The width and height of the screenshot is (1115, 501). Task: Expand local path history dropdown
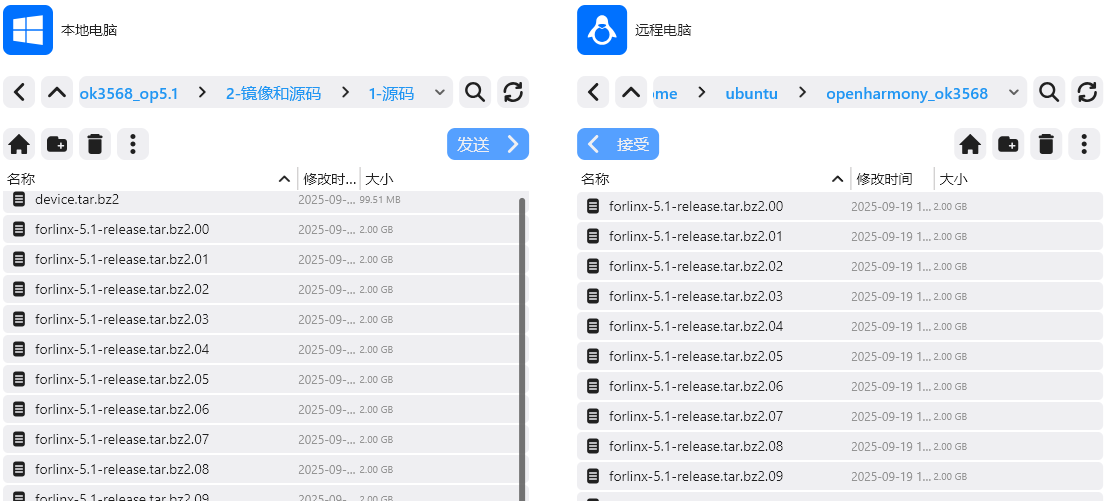tap(439, 92)
